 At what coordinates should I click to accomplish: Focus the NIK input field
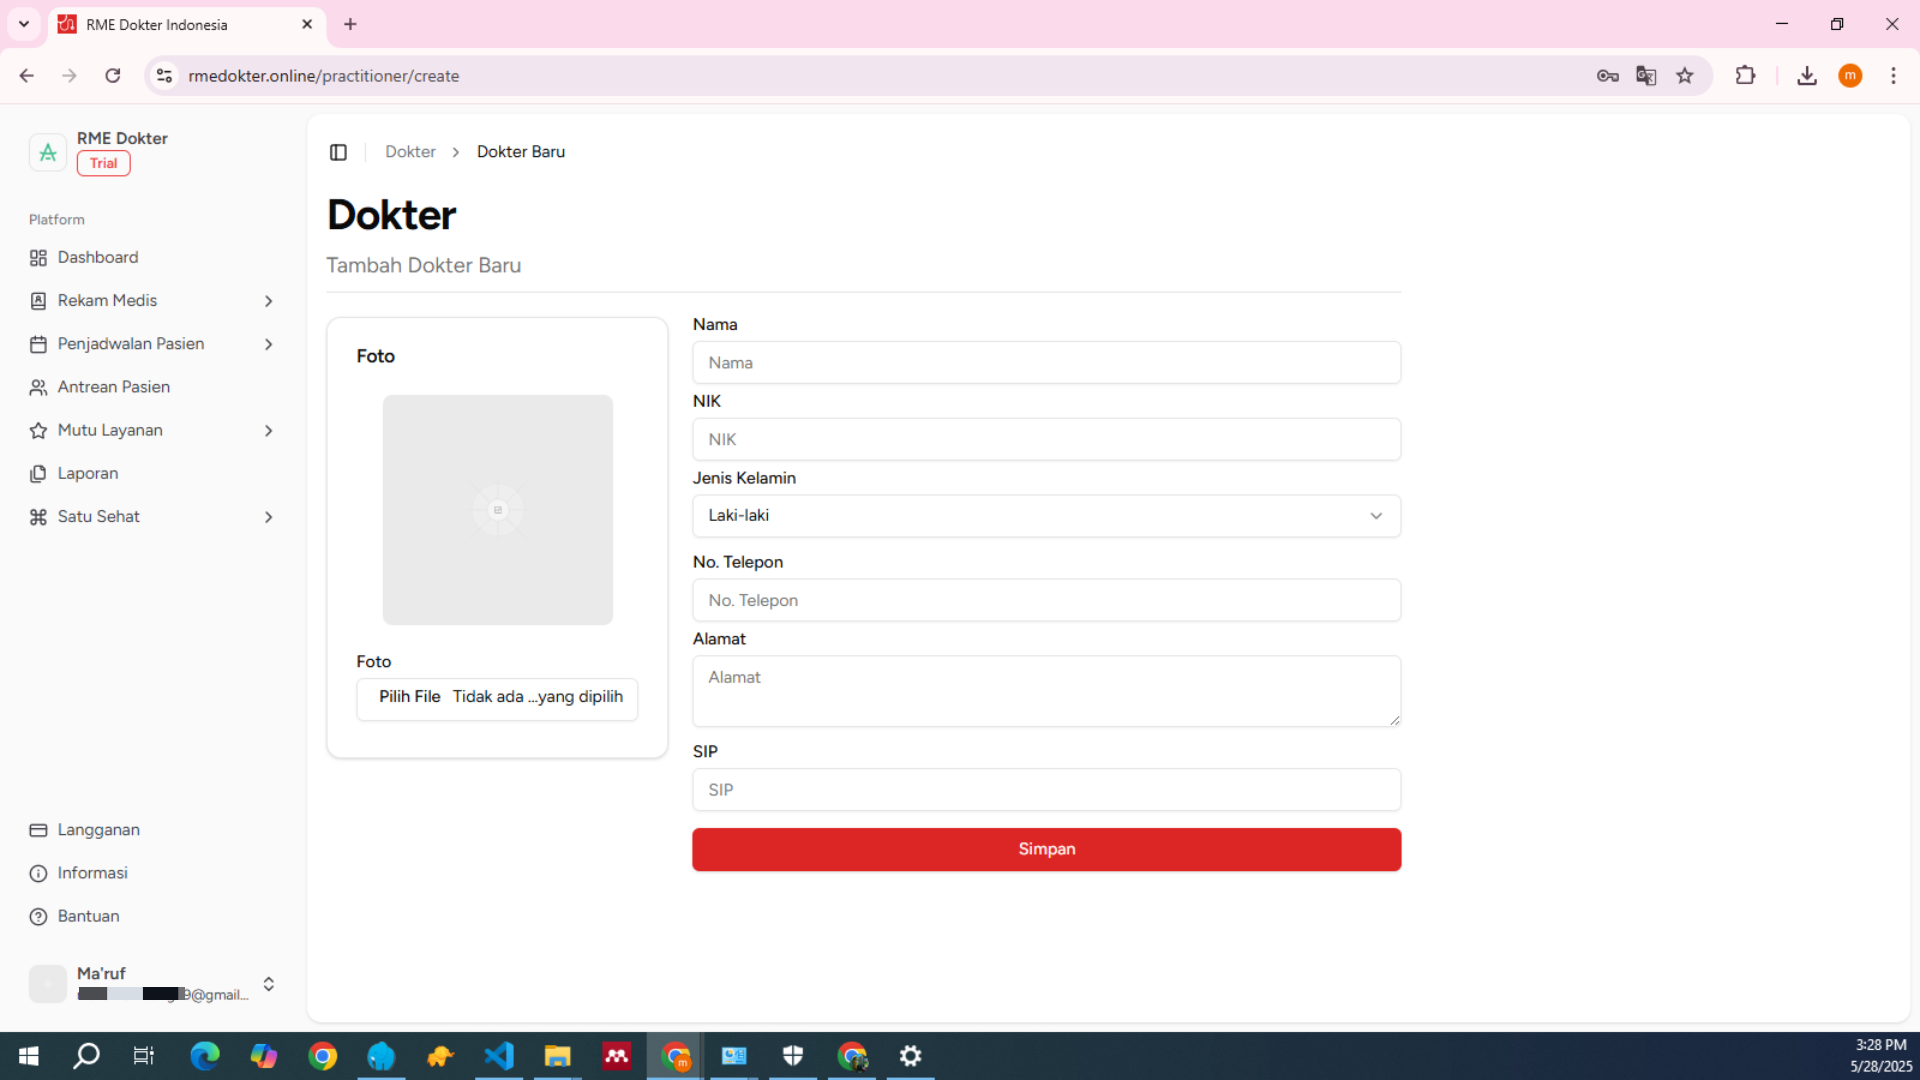point(1046,440)
